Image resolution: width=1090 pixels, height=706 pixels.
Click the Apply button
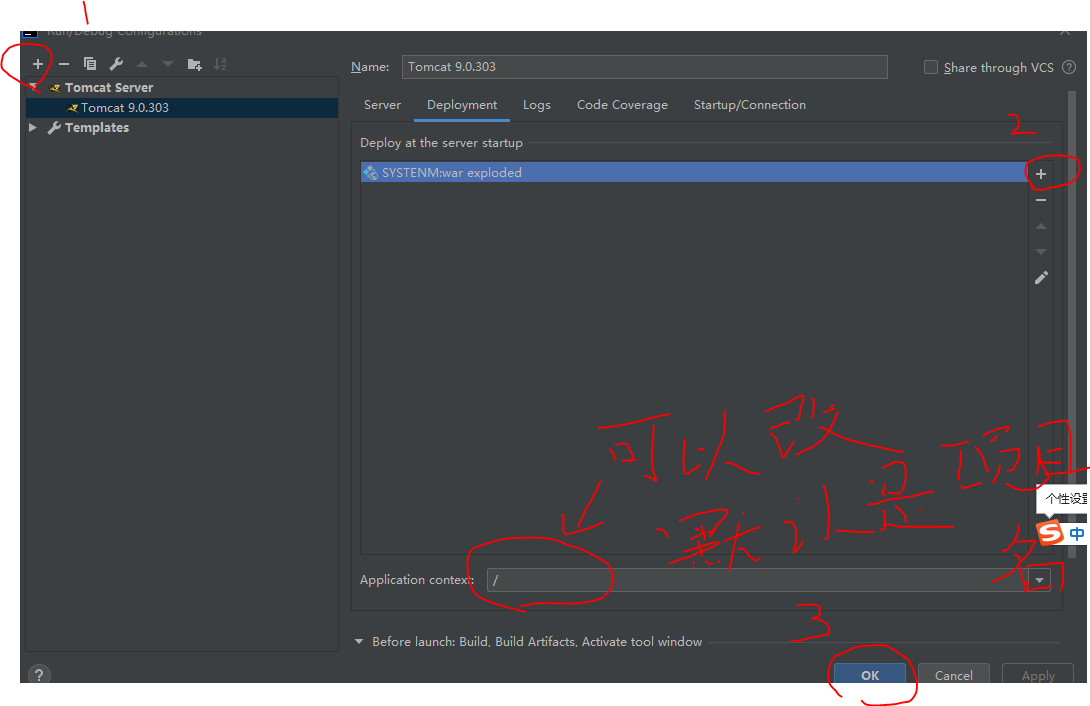[x=1038, y=674]
